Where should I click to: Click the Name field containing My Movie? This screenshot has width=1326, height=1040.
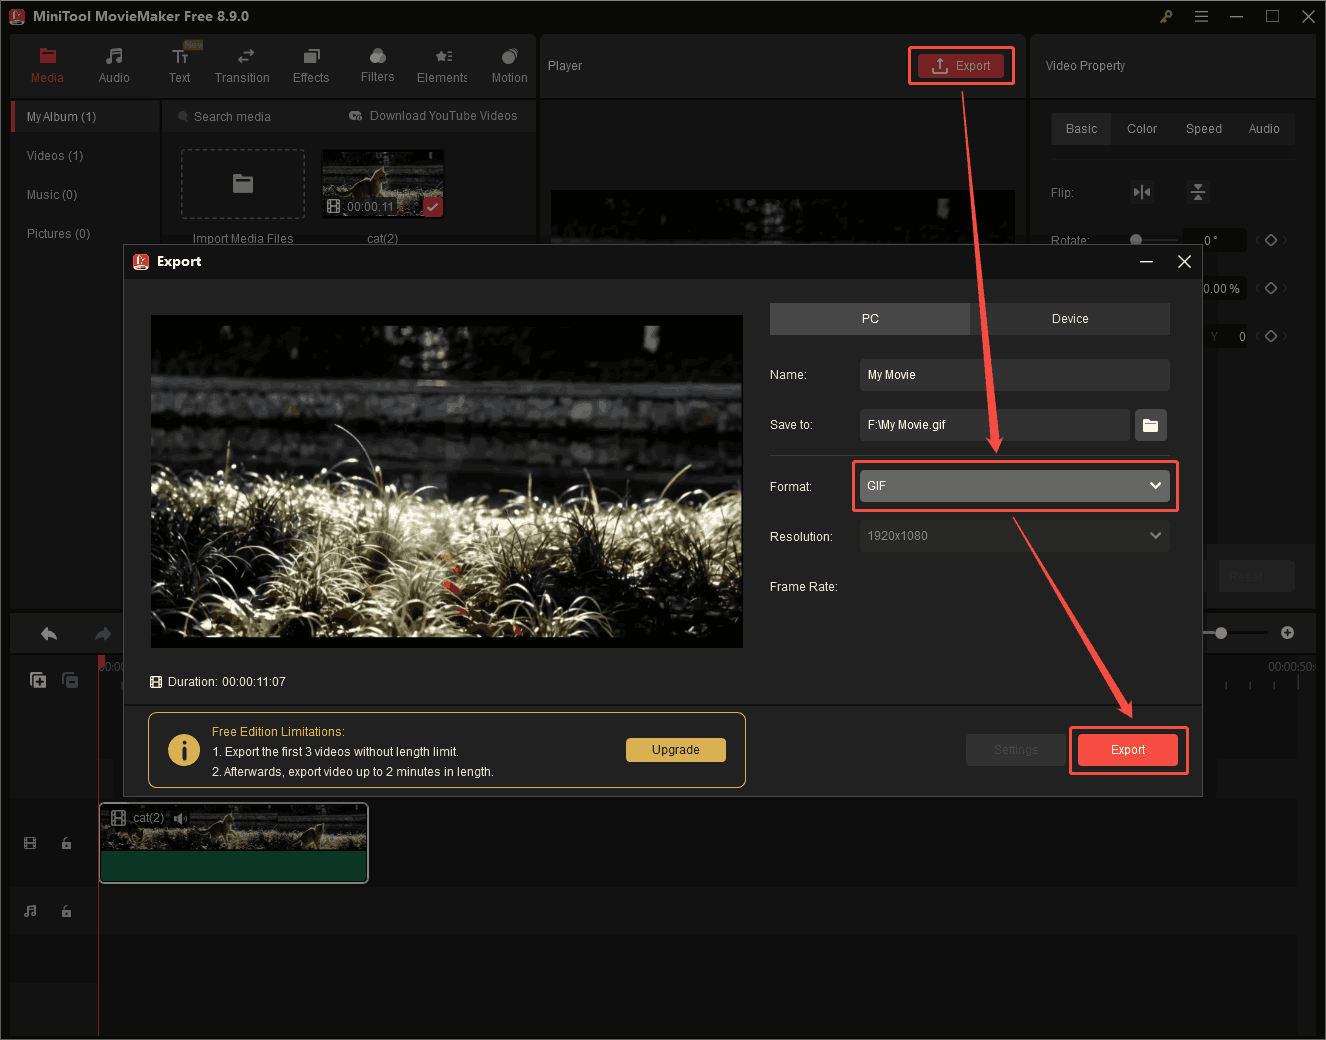(1015, 375)
